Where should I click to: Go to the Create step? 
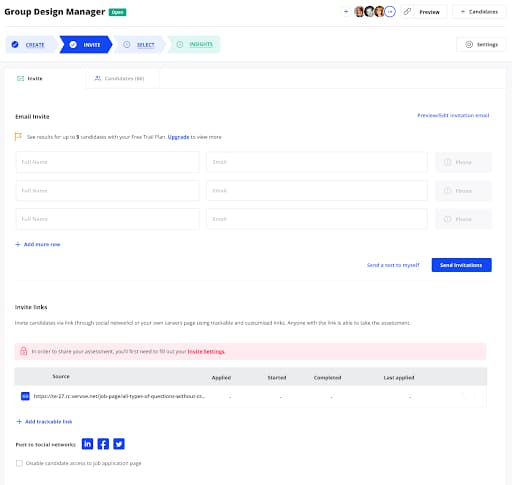click(30, 45)
